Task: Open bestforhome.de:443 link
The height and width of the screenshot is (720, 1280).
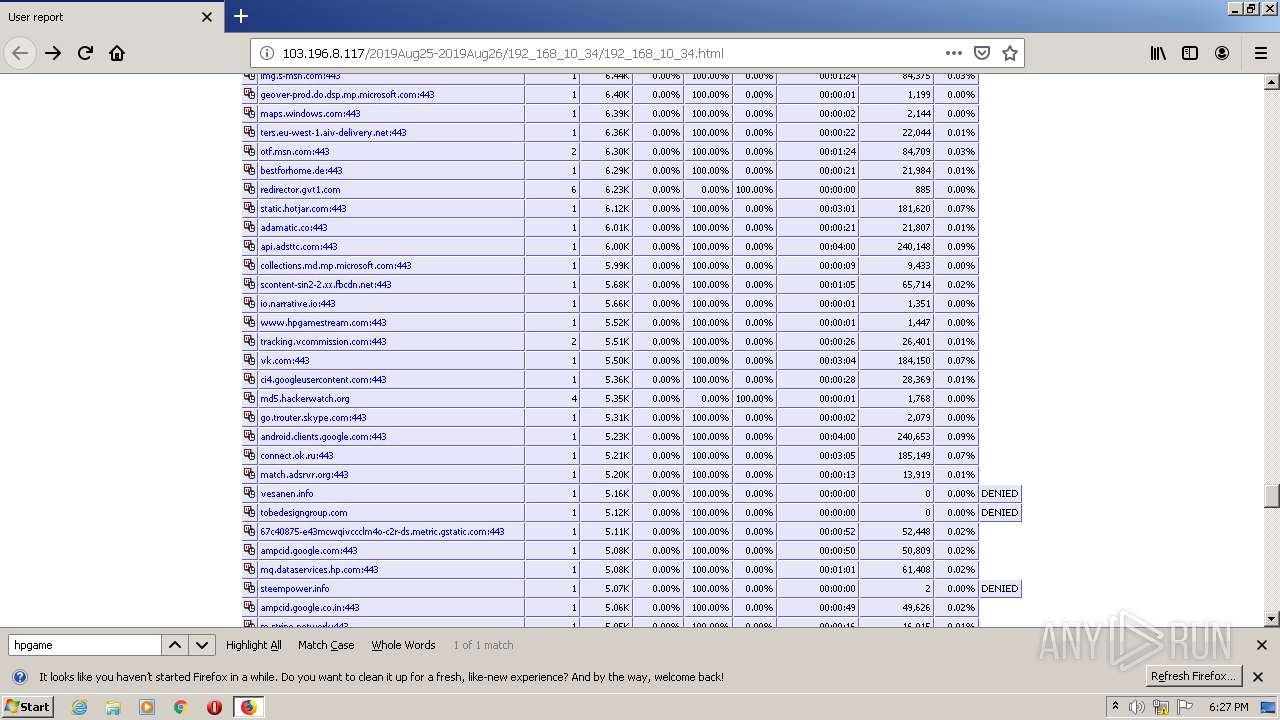Action: (x=301, y=170)
